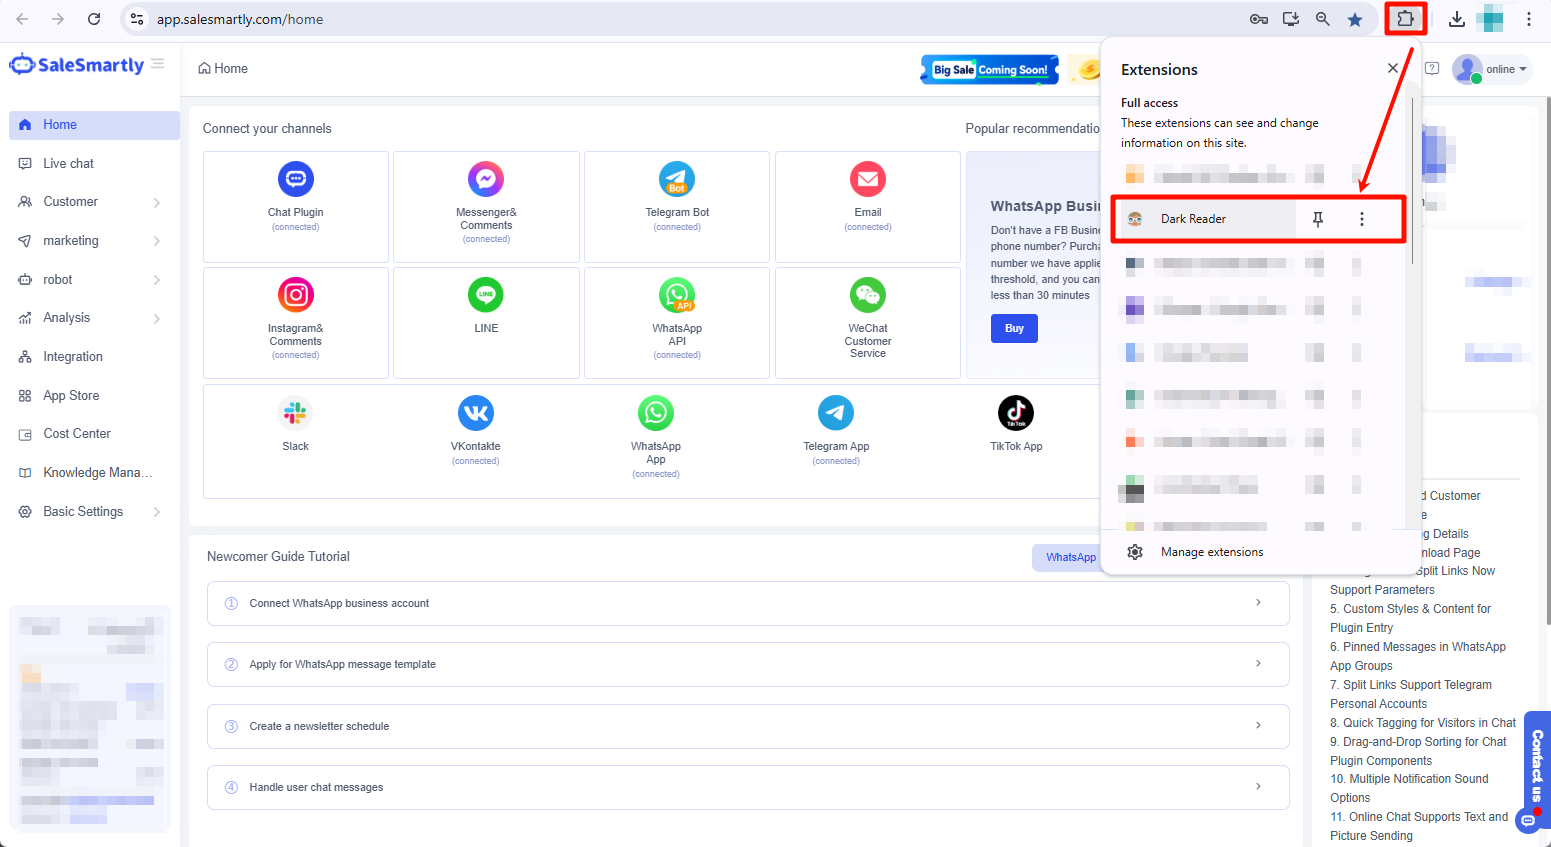
Task: Bookmark this page with the star
Action: coord(1355,19)
